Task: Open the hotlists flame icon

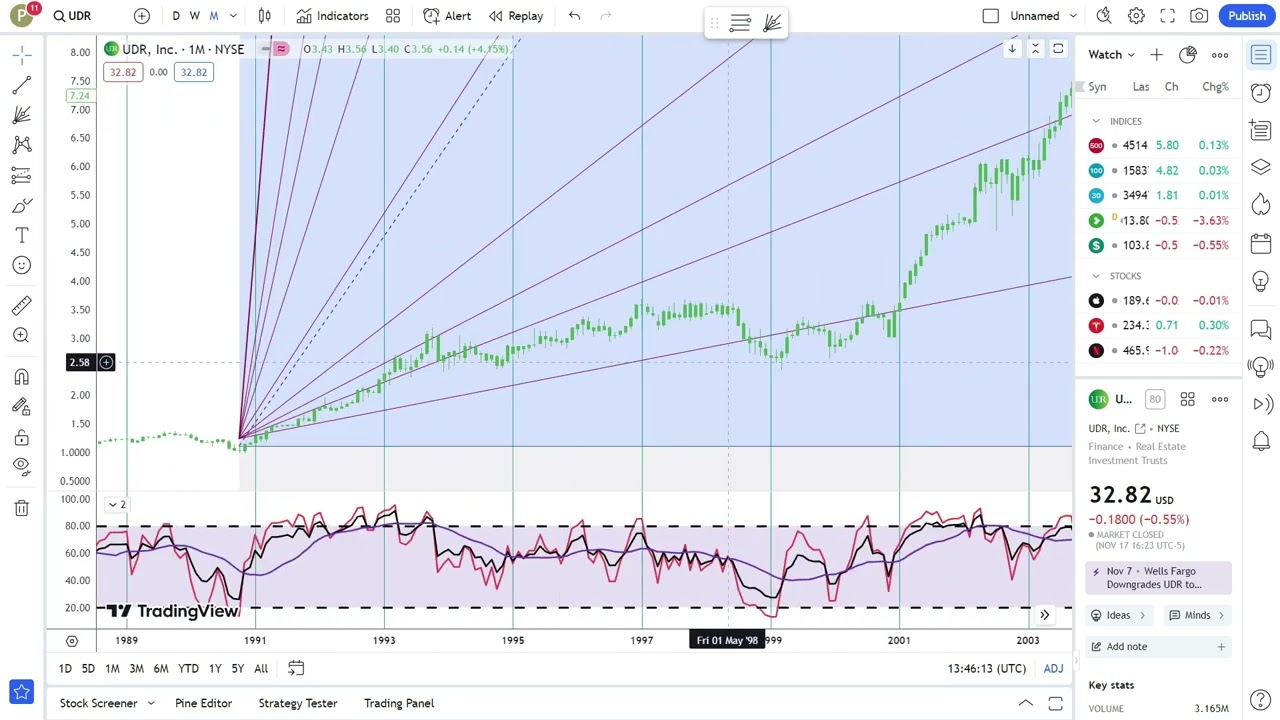Action: point(1261,204)
